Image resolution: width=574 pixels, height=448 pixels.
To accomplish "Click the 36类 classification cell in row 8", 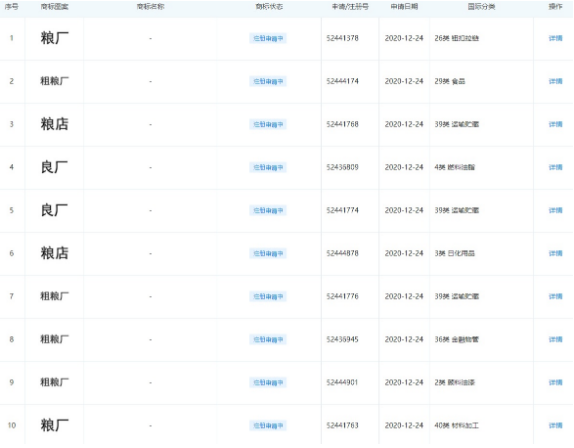I will [456, 339].
